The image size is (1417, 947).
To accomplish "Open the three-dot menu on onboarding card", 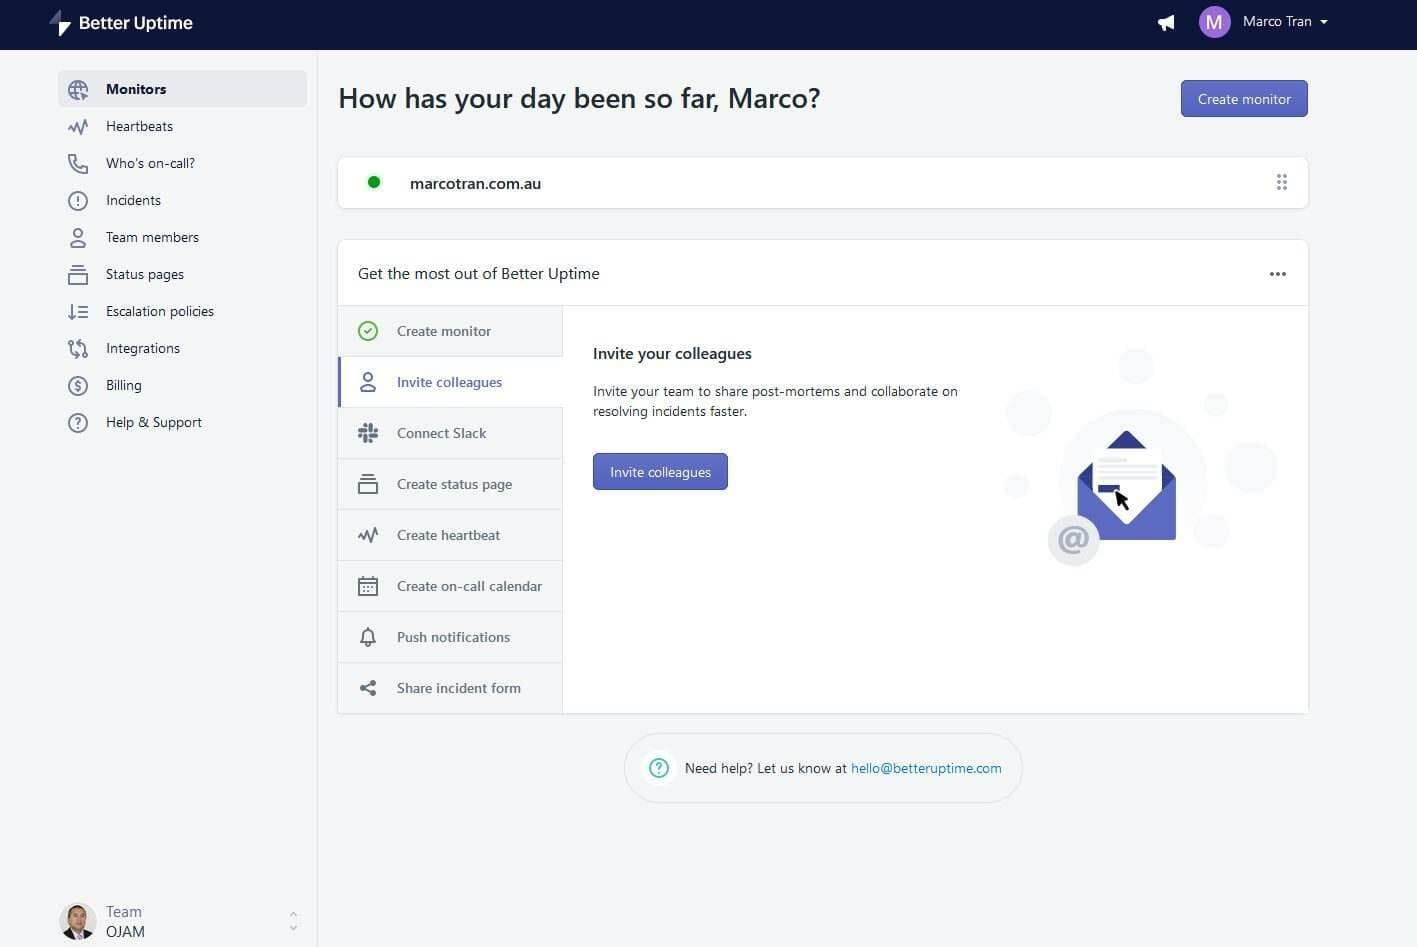I will pyautogui.click(x=1277, y=273).
